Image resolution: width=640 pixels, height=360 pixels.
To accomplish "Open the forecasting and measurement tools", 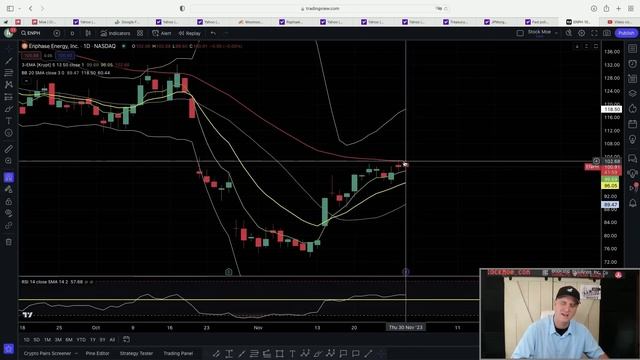I will coord(9,97).
